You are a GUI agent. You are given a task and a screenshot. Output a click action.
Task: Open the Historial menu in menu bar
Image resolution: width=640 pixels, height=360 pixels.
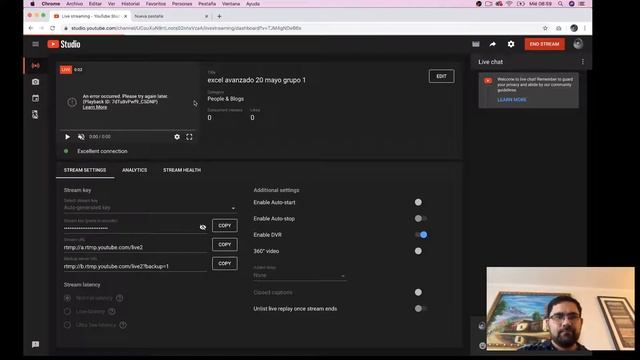point(130,4)
